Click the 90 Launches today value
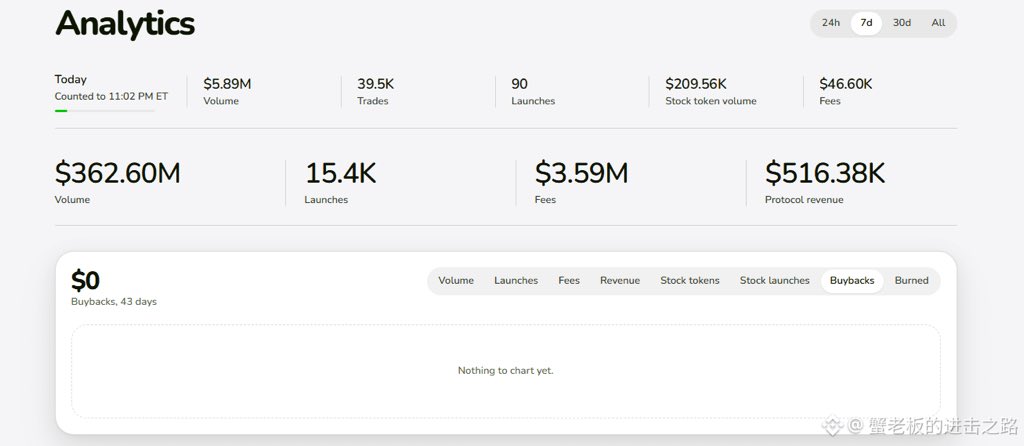Viewport: 1024px width, 446px height. pyautogui.click(x=520, y=84)
